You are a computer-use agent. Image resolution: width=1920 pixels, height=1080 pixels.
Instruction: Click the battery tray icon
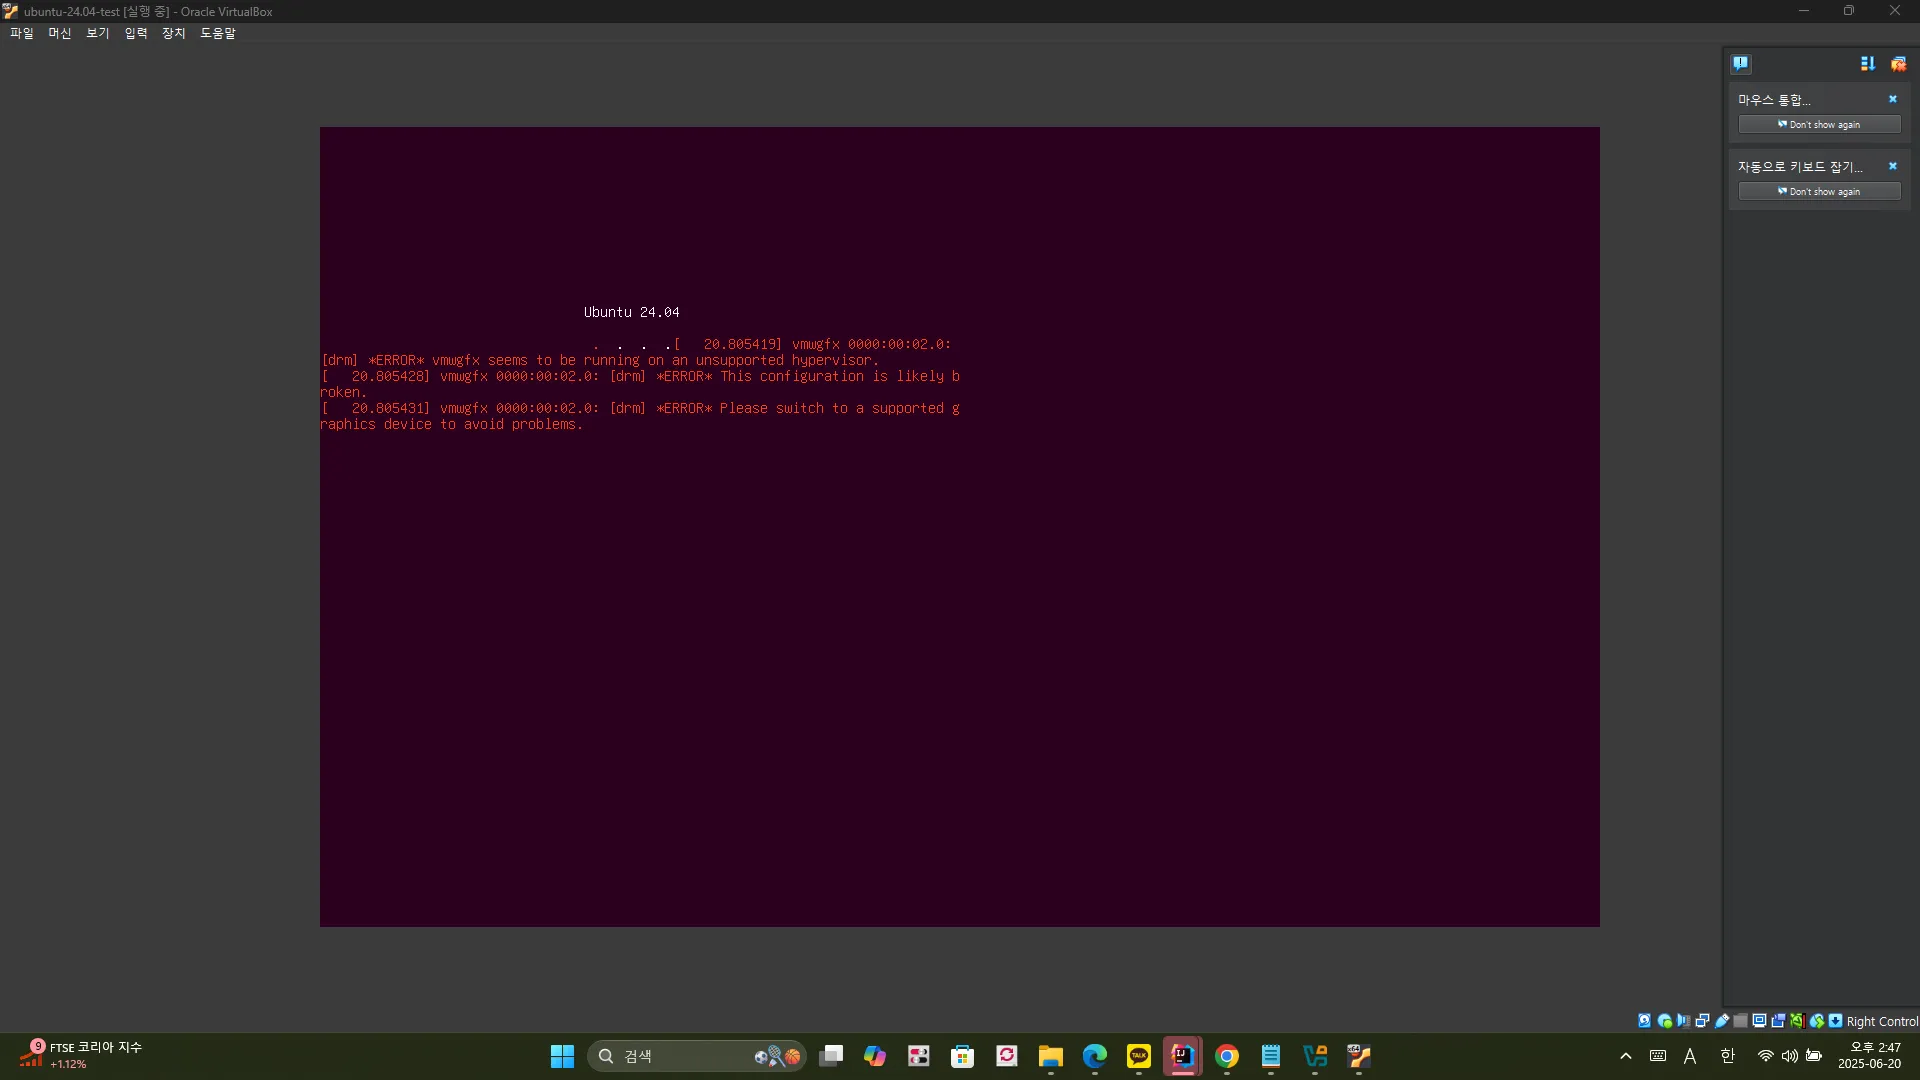point(1814,1056)
